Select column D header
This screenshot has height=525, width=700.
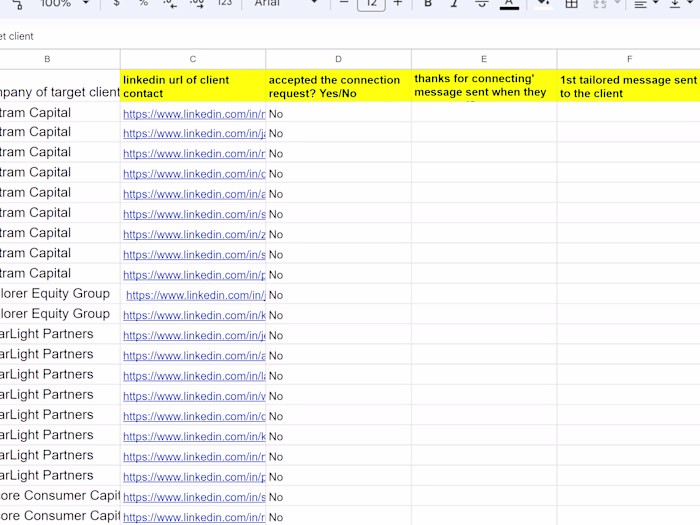tap(338, 59)
